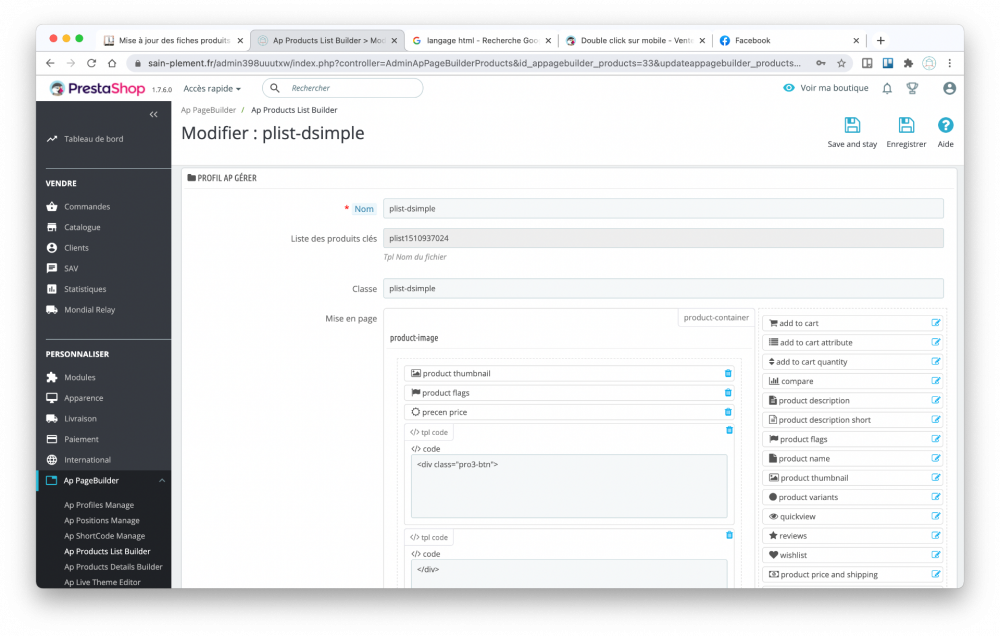Open SAV menu item
This screenshot has width=1000, height=636.
click(x=71, y=269)
